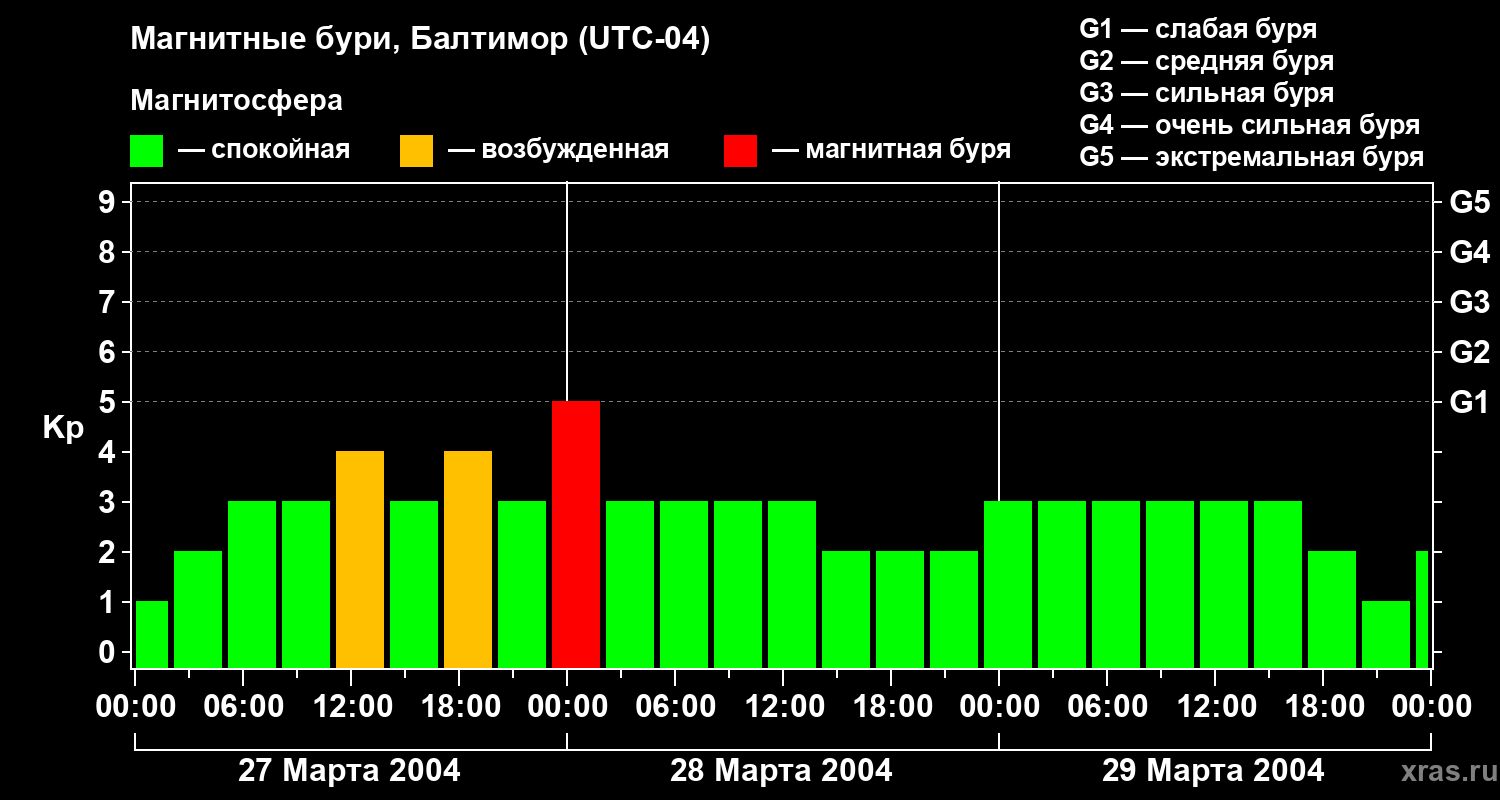Click the "28 Марта 2004" date label
The width and height of the screenshot is (1500, 800).
781,771
